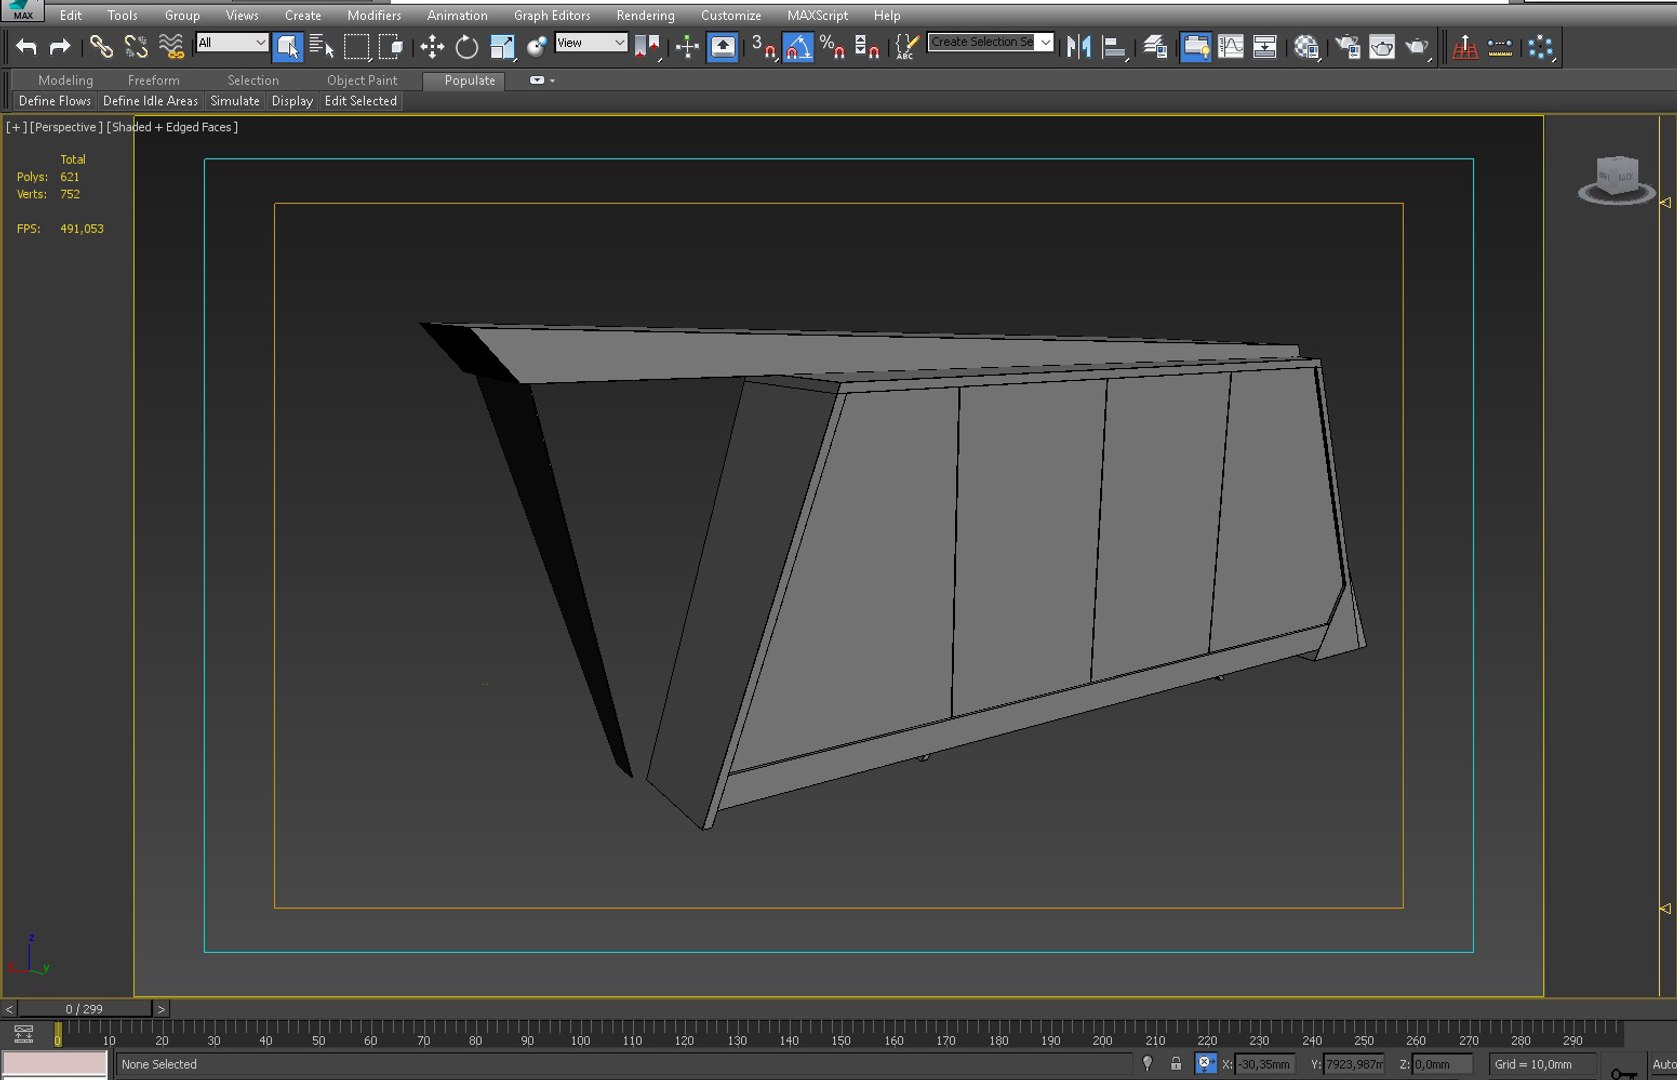1677x1080 pixels.
Task: Open the Curve Editor icon
Action: pos(1230,47)
